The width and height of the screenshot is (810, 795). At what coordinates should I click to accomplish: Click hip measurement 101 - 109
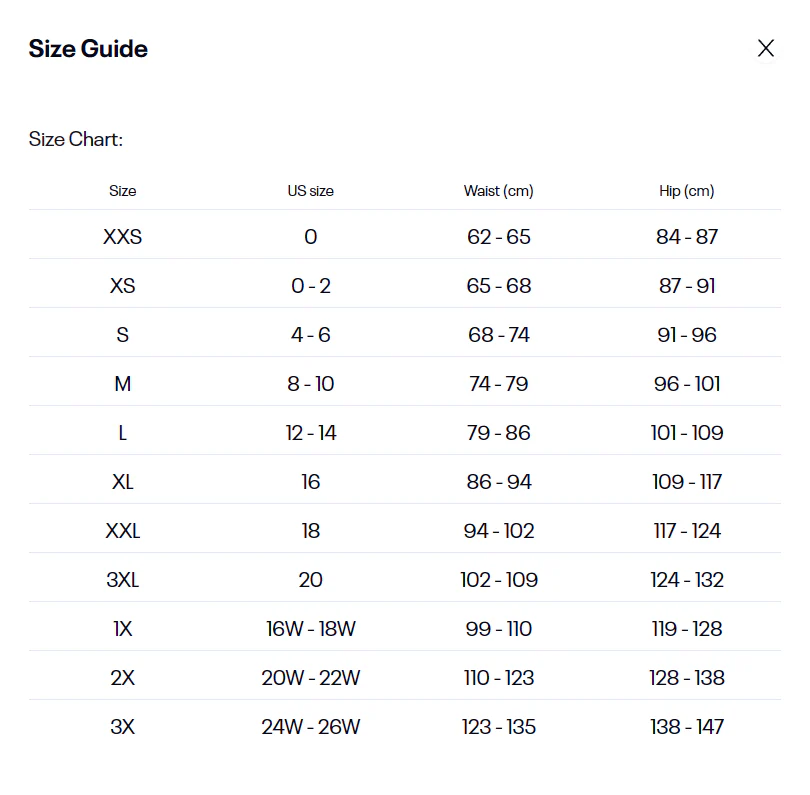click(687, 433)
